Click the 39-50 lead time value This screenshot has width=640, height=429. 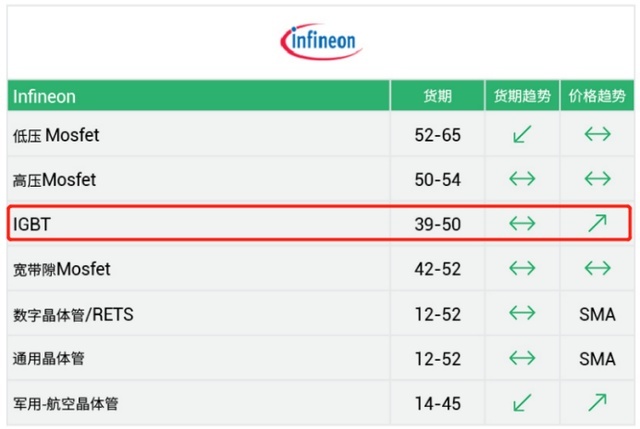click(x=438, y=224)
